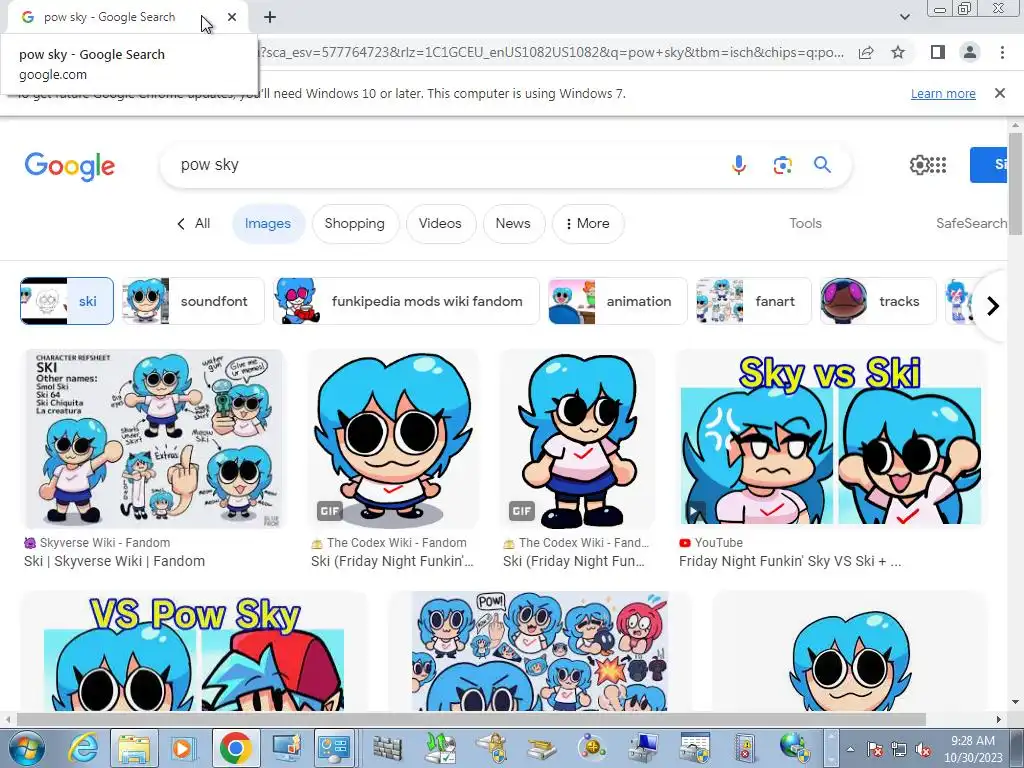Expand the More search filters menu
This screenshot has height=768, width=1024.
pyautogui.click(x=588, y=223)
